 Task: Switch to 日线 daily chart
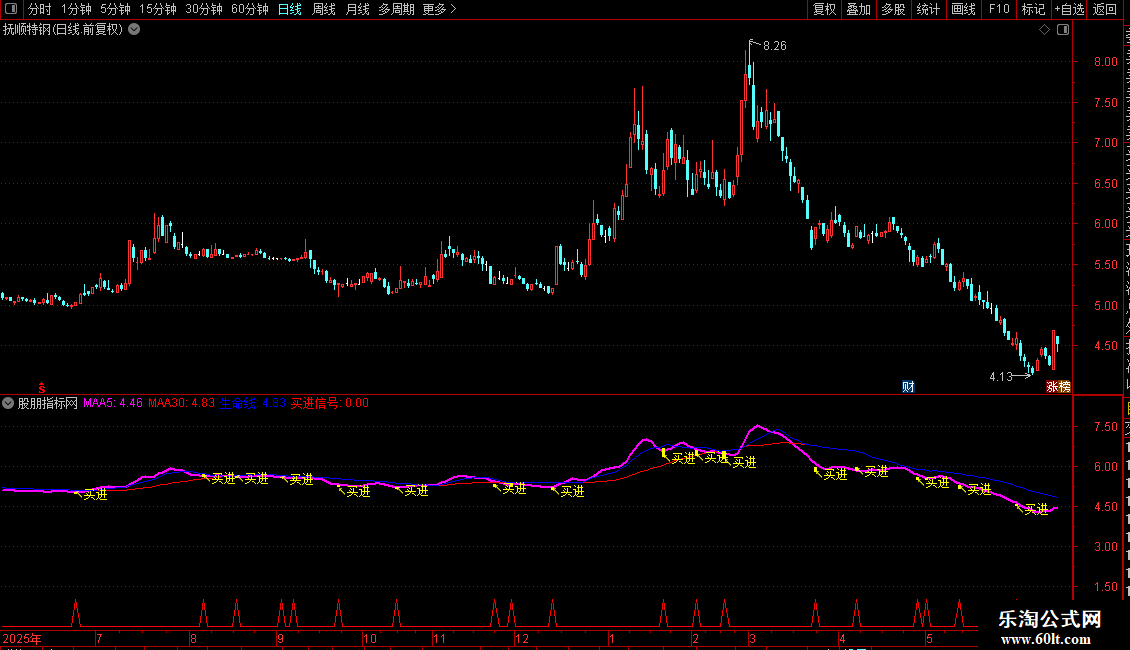[x=290, y=9]
